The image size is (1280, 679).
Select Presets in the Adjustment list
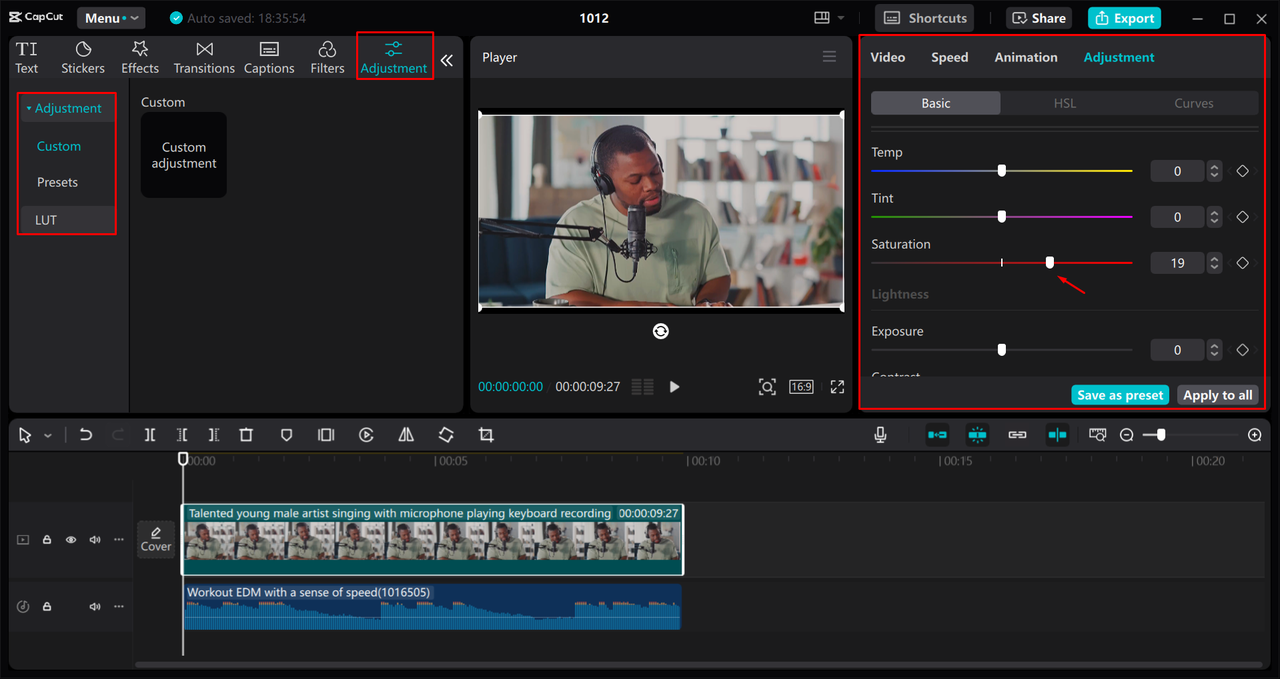[x=57, y=182]
